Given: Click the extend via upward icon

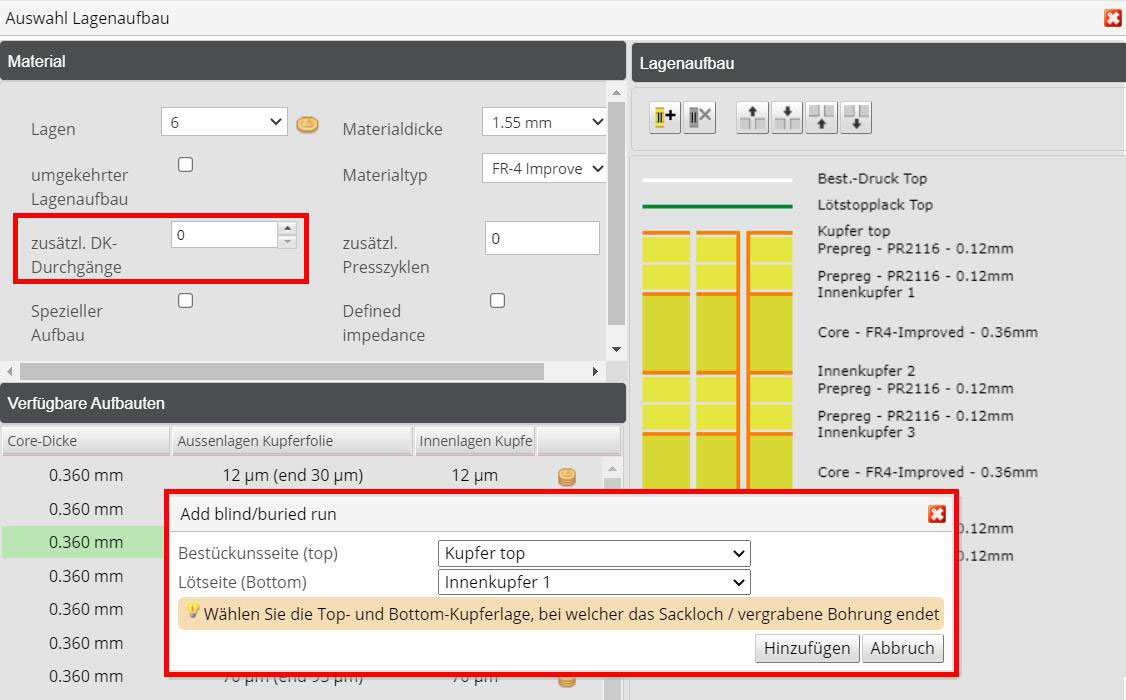Looking at the screenshot, I should (x=821, y=117).
